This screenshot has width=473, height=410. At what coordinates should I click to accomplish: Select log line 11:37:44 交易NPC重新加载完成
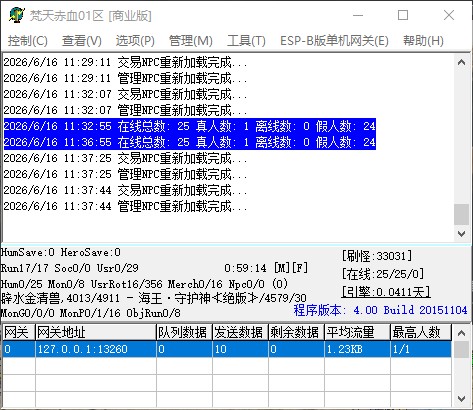point(125,190)
